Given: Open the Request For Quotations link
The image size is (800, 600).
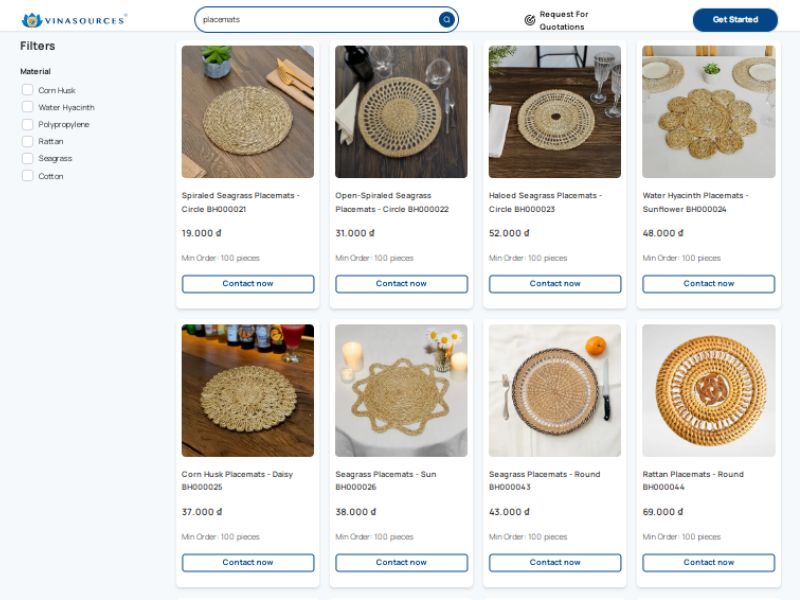Looking at the screenshot, I should point(564,20).
